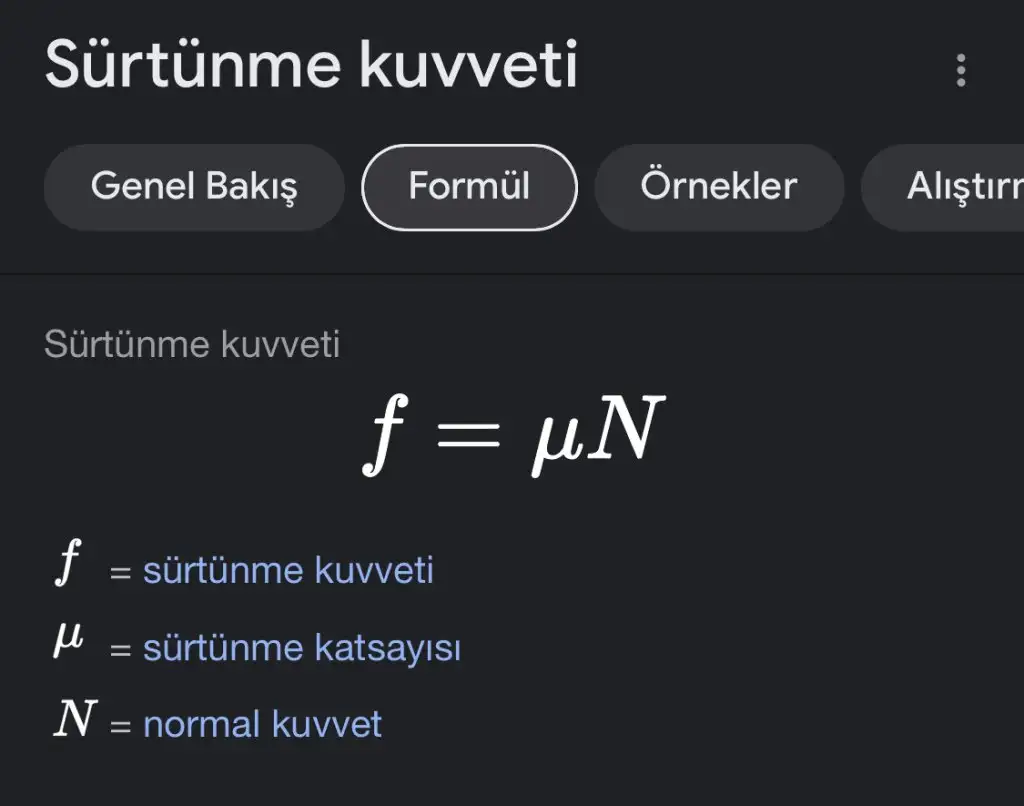1024x806 pixels.
Task: Open the Örnekler tab
Action: pos(718,187)
